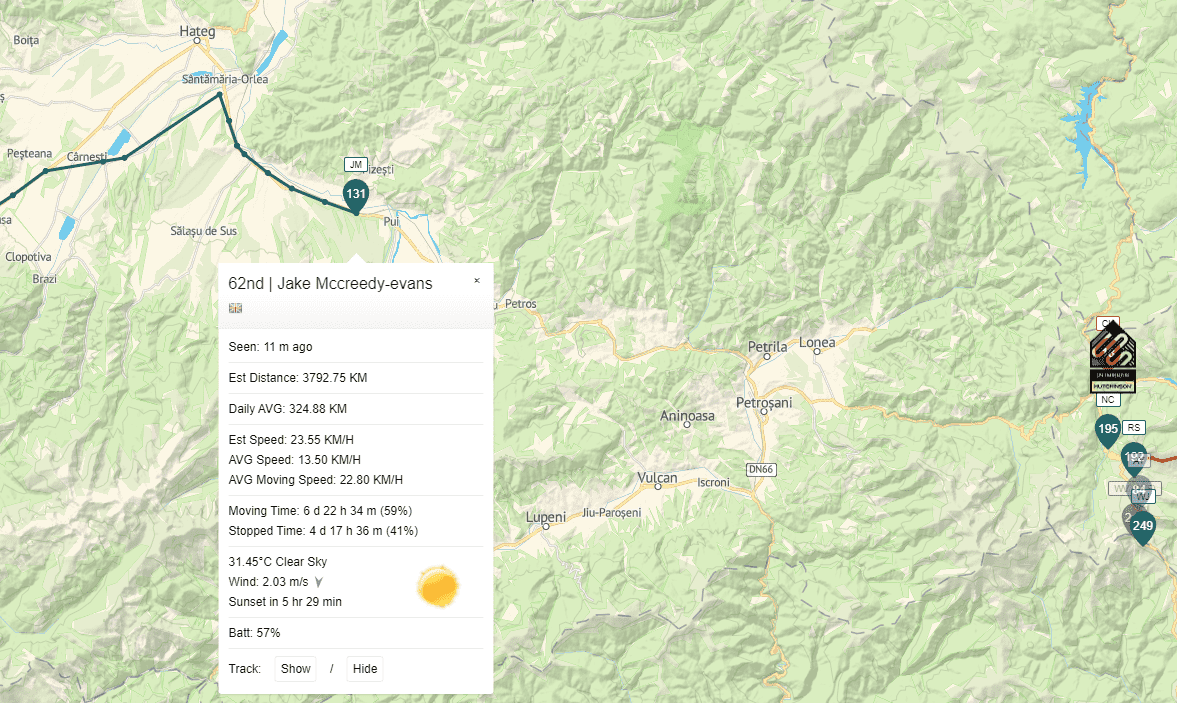This screenshot has width=1177, height=703.
Task: Click the sun weather icon
Action: pyautogui.click(x=438, y=586)
